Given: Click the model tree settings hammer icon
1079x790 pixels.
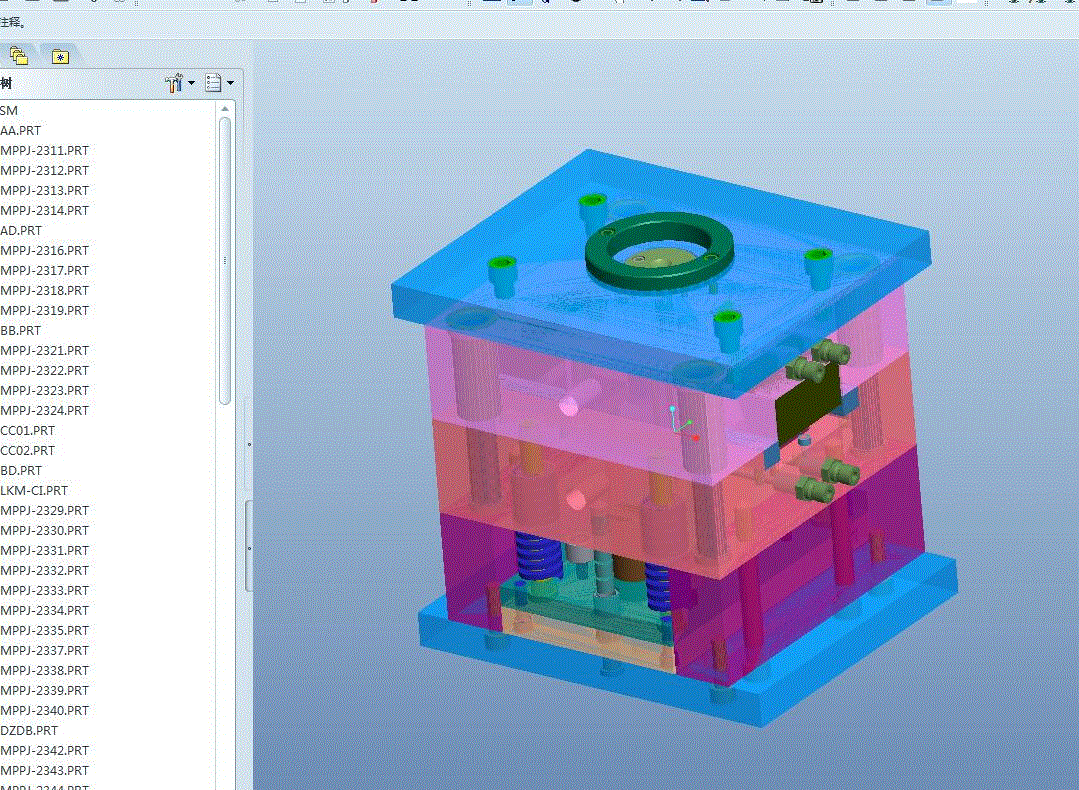Looking at the screenshot, I should click(174, 83).
